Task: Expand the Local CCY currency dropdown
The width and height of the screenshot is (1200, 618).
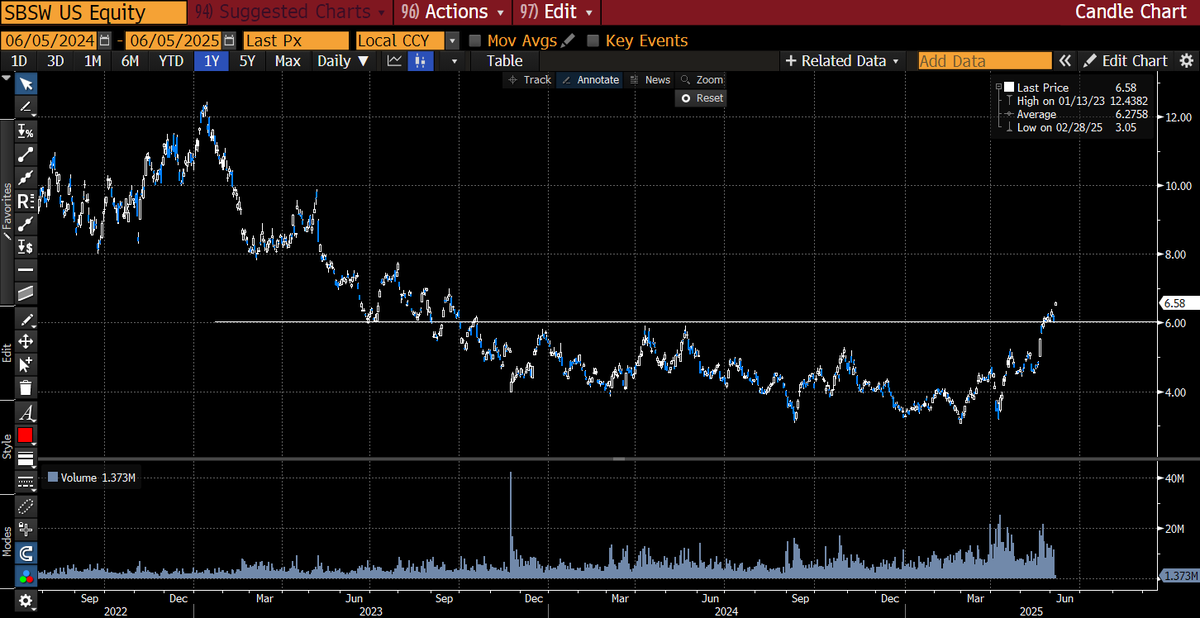Action: 453,41
